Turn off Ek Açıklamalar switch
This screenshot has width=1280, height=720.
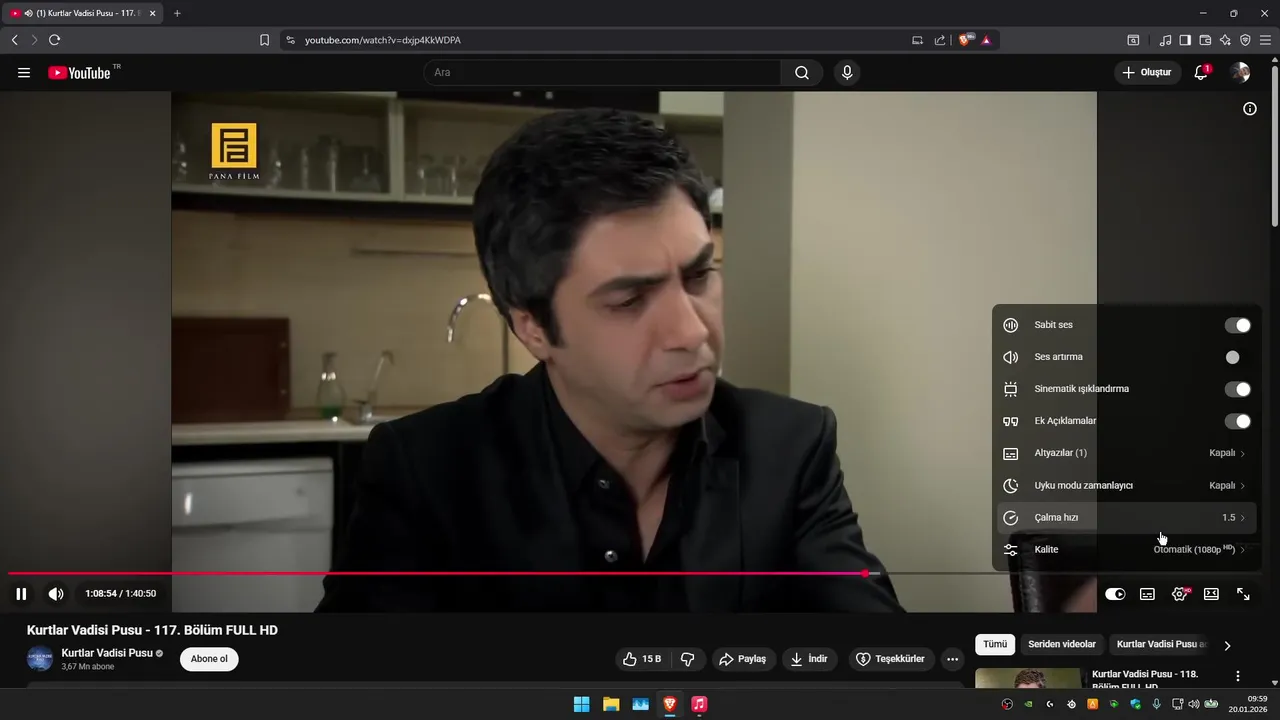click(x=1238, y=421)
